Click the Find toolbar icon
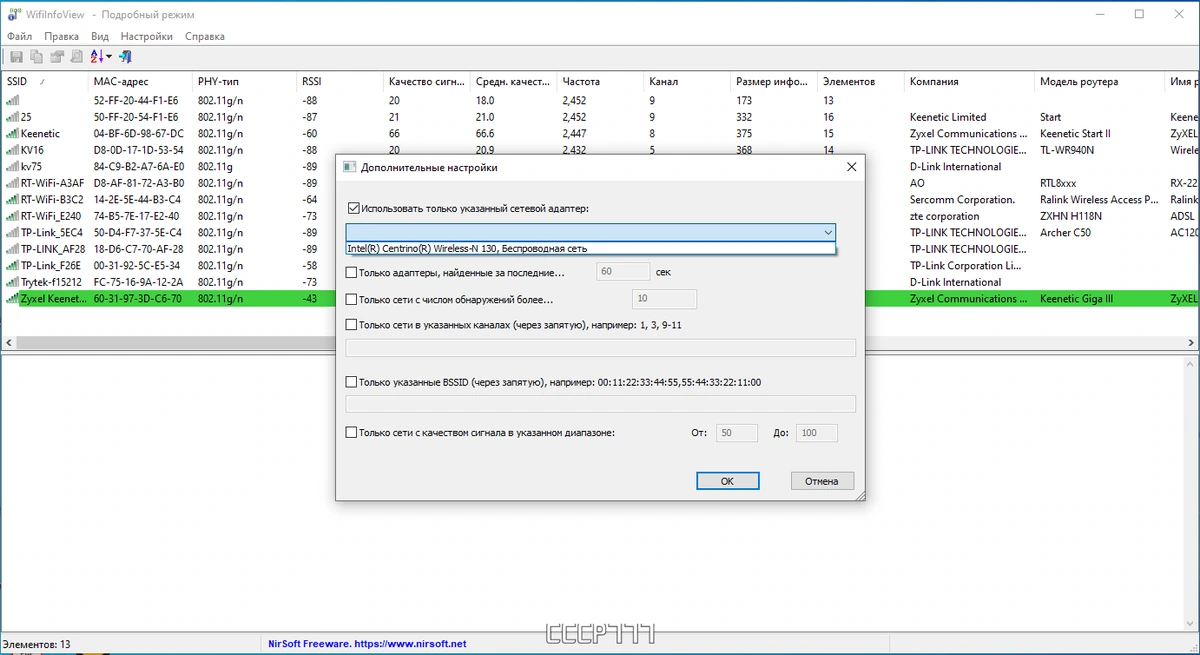The height and width of the screenshot is (655, 1200). (77, 57)
